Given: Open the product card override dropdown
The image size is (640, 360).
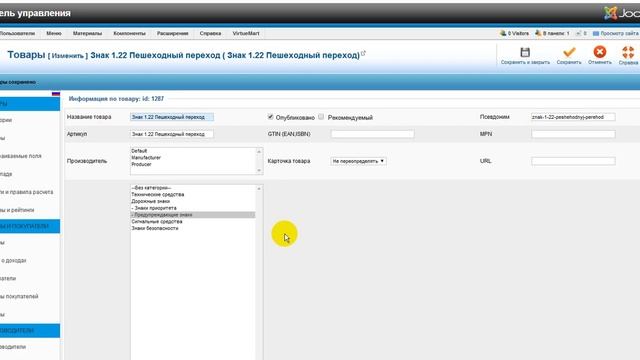Looking at the screenshot, I should 358,161.
